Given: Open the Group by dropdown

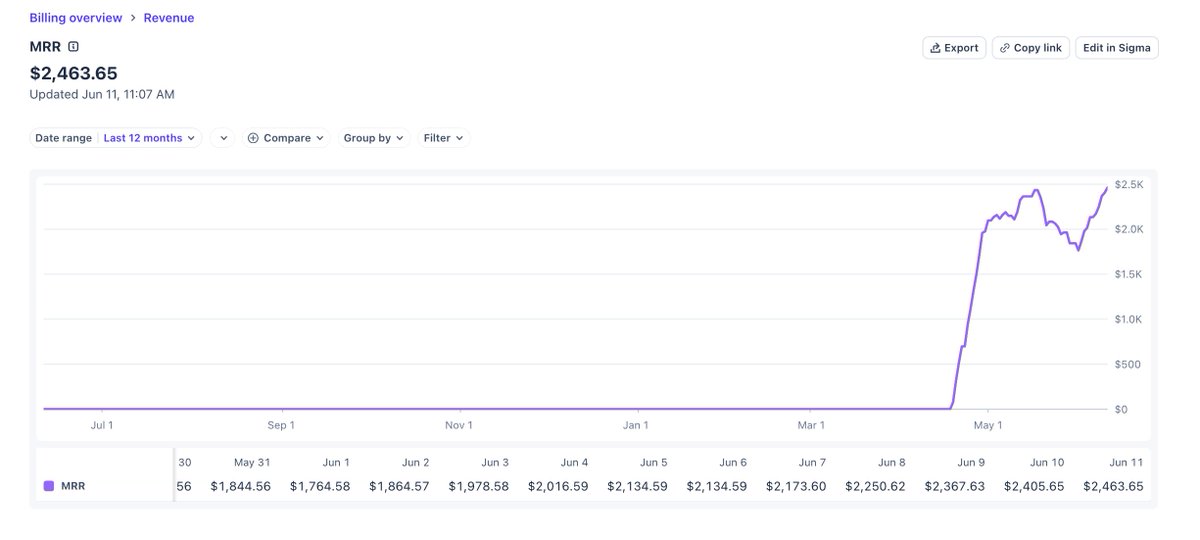Looking at the screenshot, I should pyautogui.click(x=374, y=138).
